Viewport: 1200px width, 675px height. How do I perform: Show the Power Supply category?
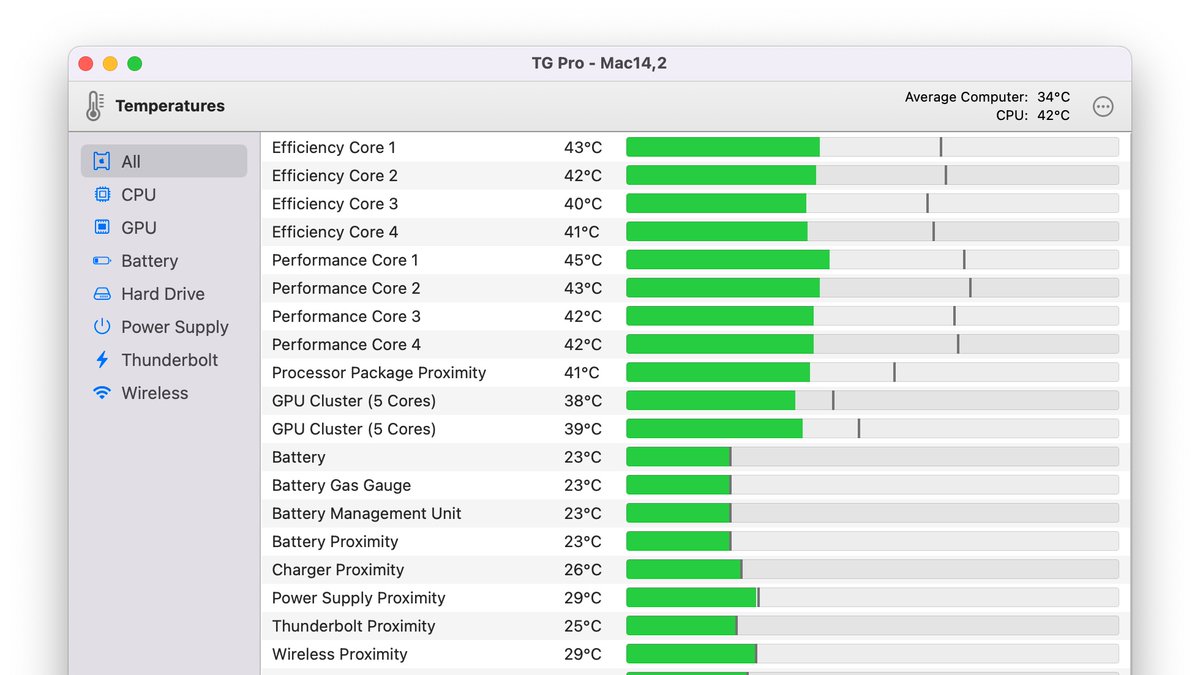[x=175, y=327]
